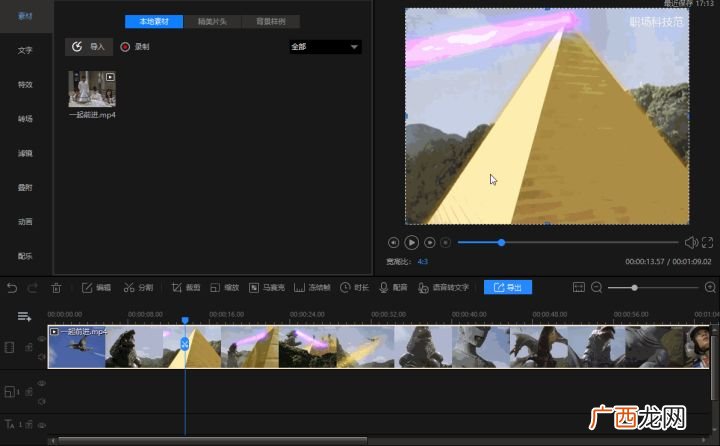Viewport: 720px width, 446px height.
Task: Mute the video track audio
Action: 41,356
